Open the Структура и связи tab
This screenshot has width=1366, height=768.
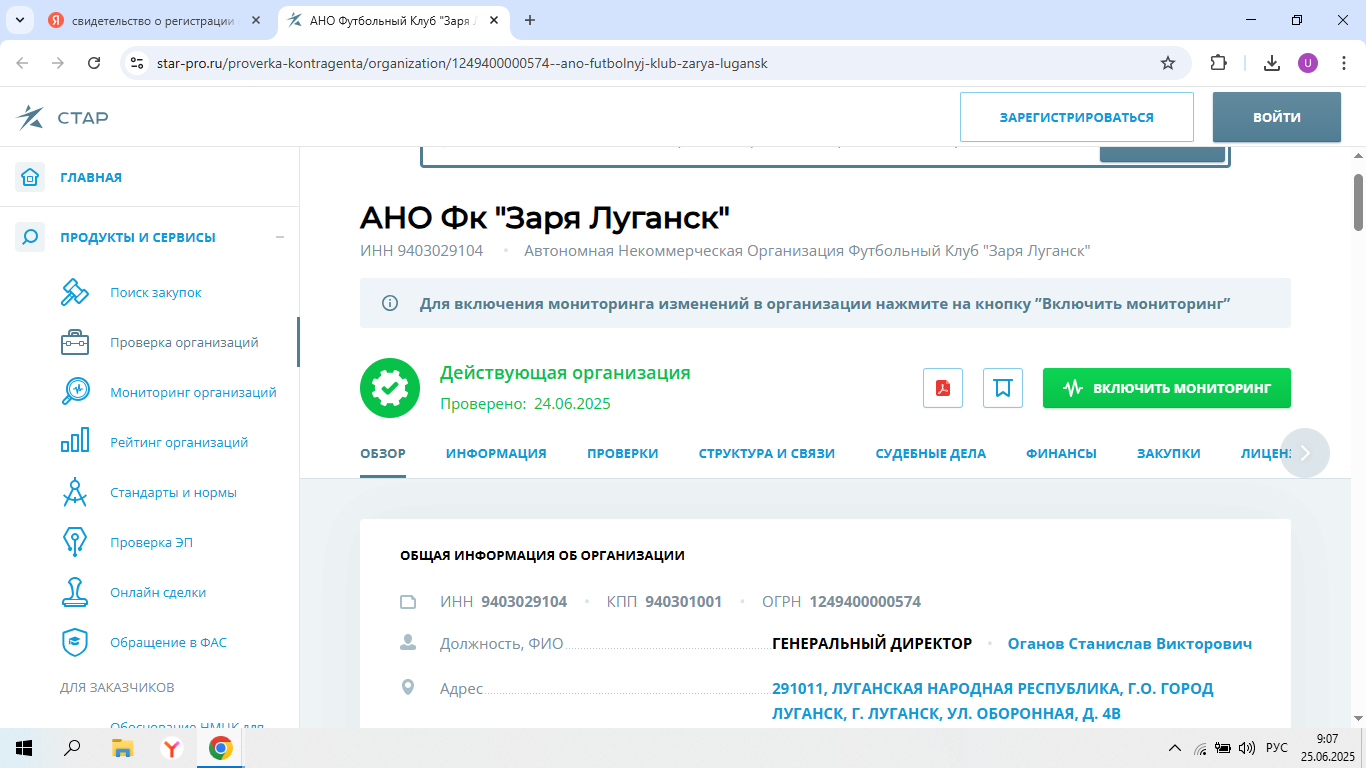pos(767,453)
